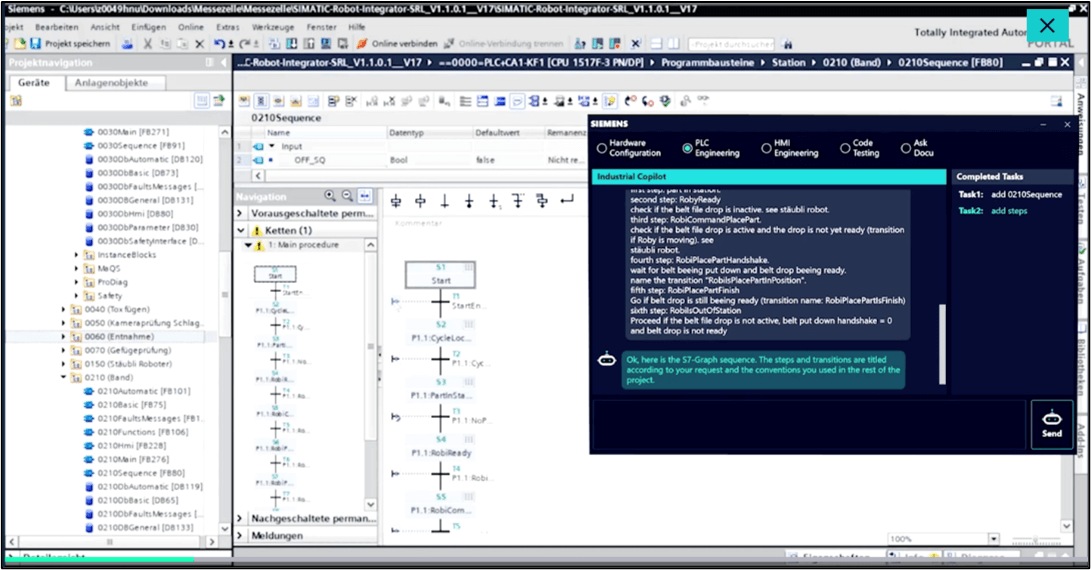Image resolution: width=1091 pixels, height=570 pixels.
Task: Open the Einfügen menu
Action: pyautogui.click(x=149, y=27)
